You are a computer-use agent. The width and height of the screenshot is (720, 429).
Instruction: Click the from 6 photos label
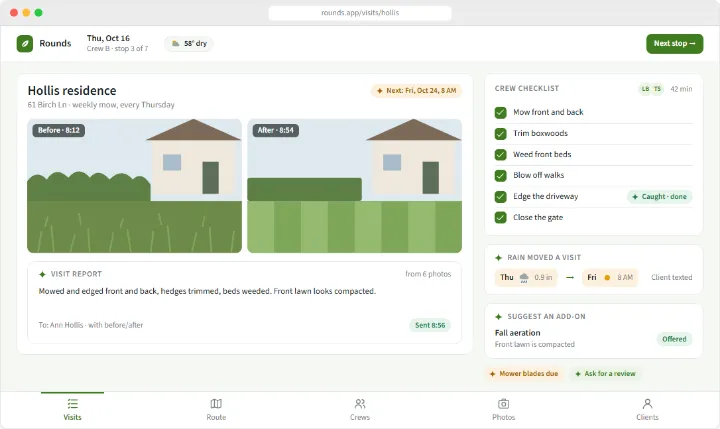[x=428, y=274]
